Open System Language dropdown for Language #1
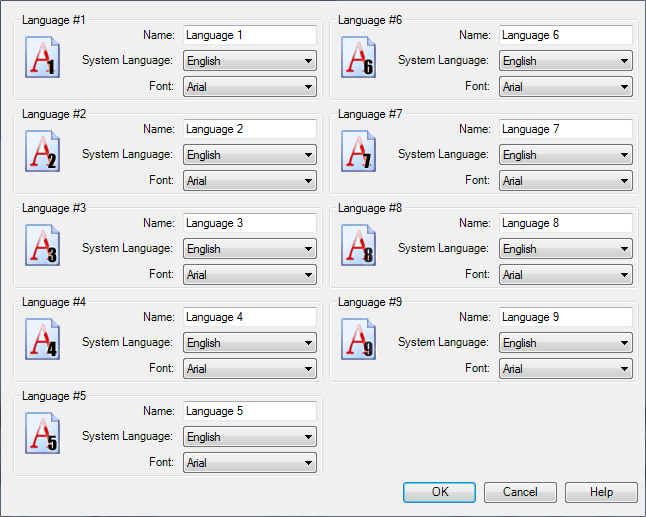This screenshot has height=517, width=646. pos(249,61)
